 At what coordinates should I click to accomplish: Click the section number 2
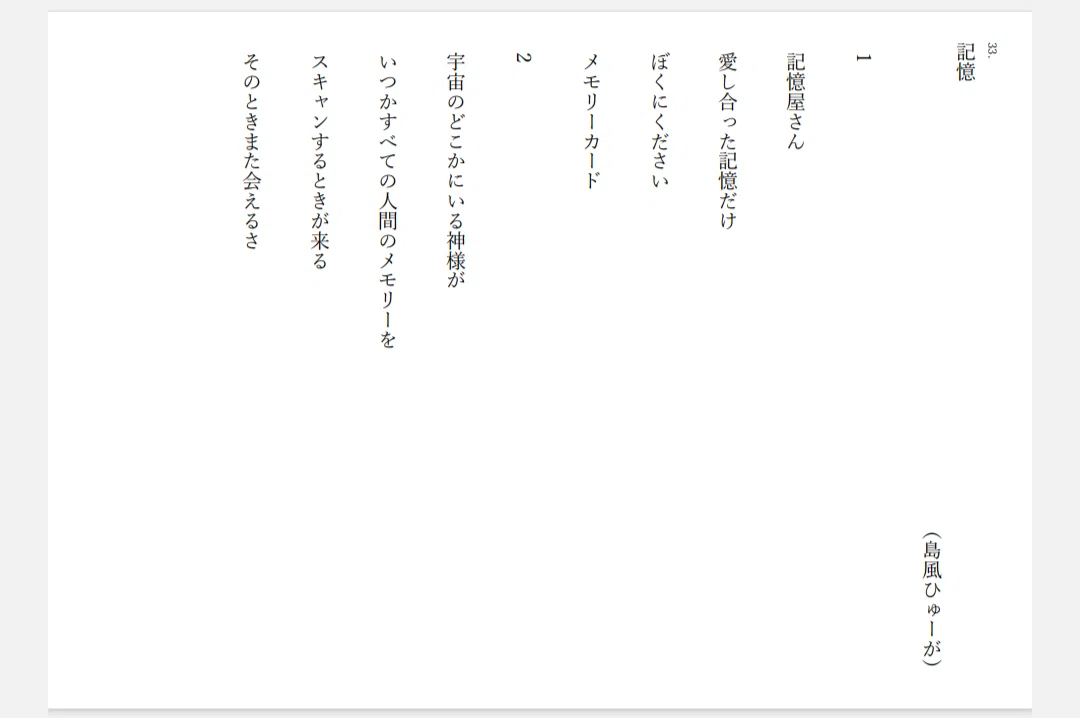523,58
